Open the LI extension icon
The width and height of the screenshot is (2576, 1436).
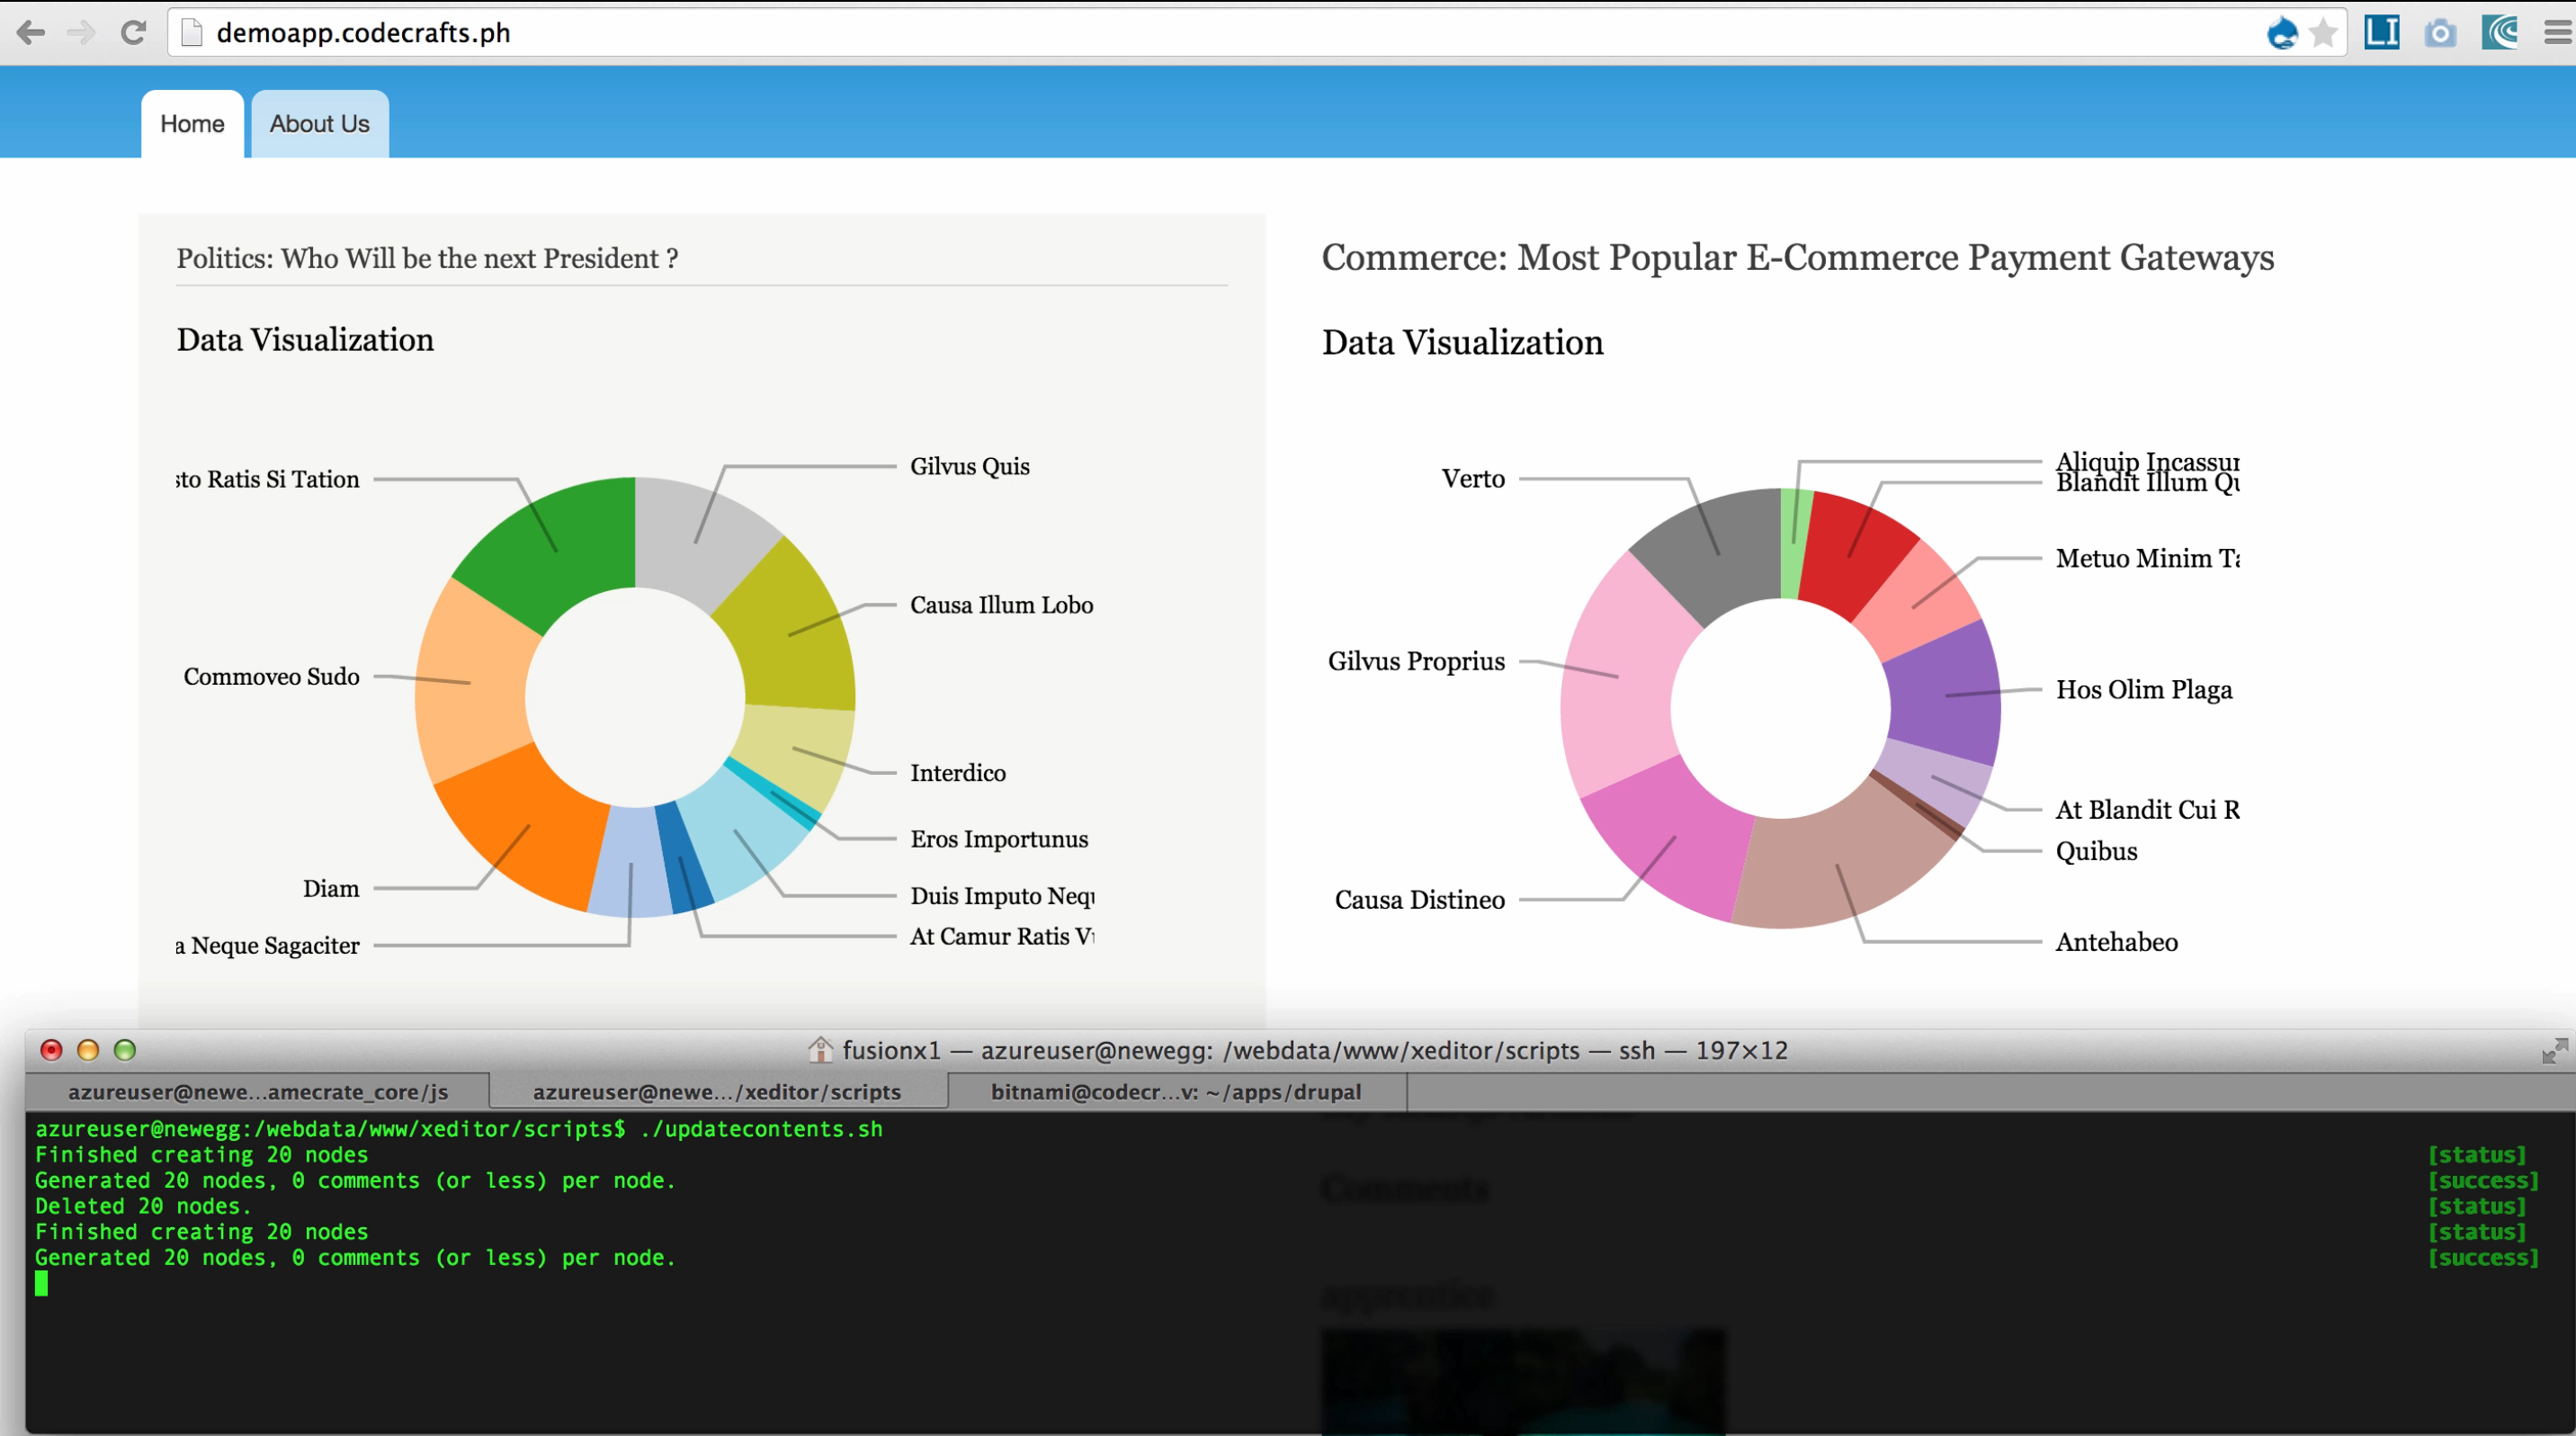coord(2382,32)
